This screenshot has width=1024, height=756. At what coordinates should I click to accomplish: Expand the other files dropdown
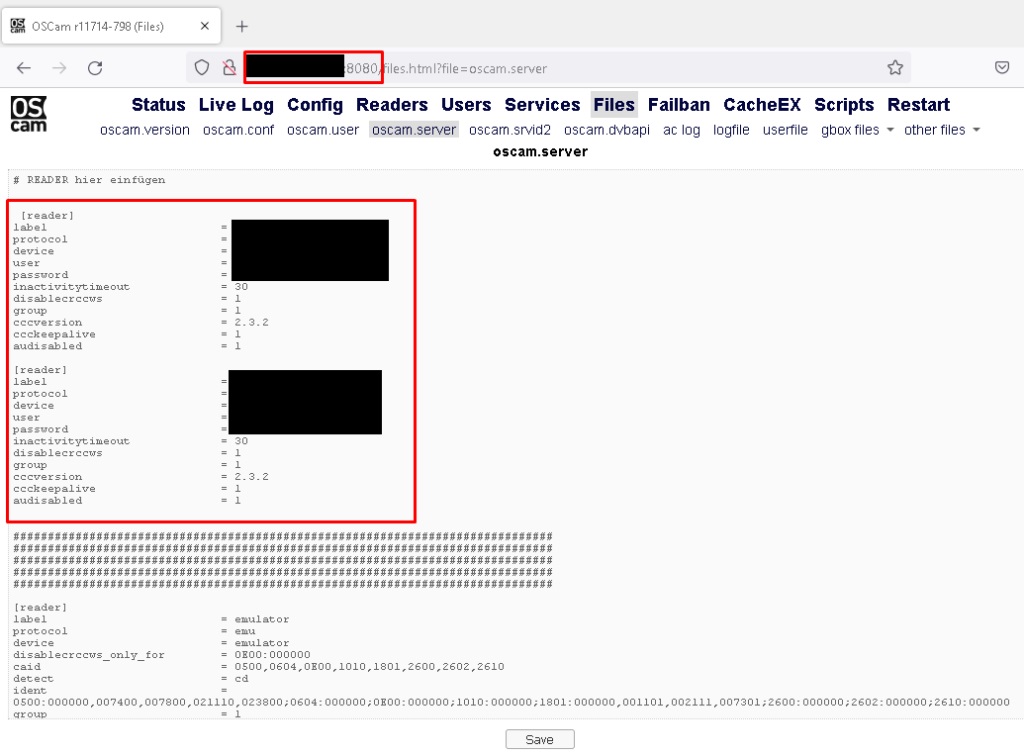942,130
